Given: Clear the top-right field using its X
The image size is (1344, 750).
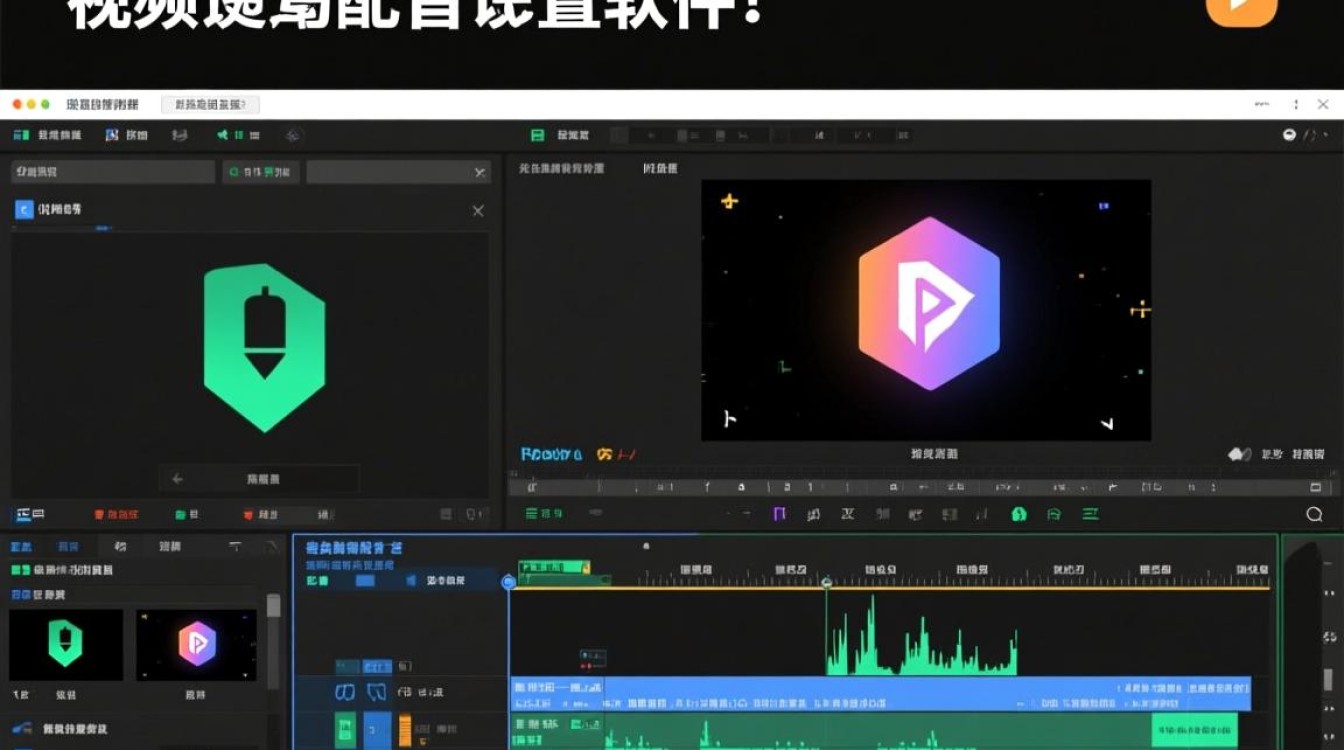Looking at the screenshot, I should (479, 172).
